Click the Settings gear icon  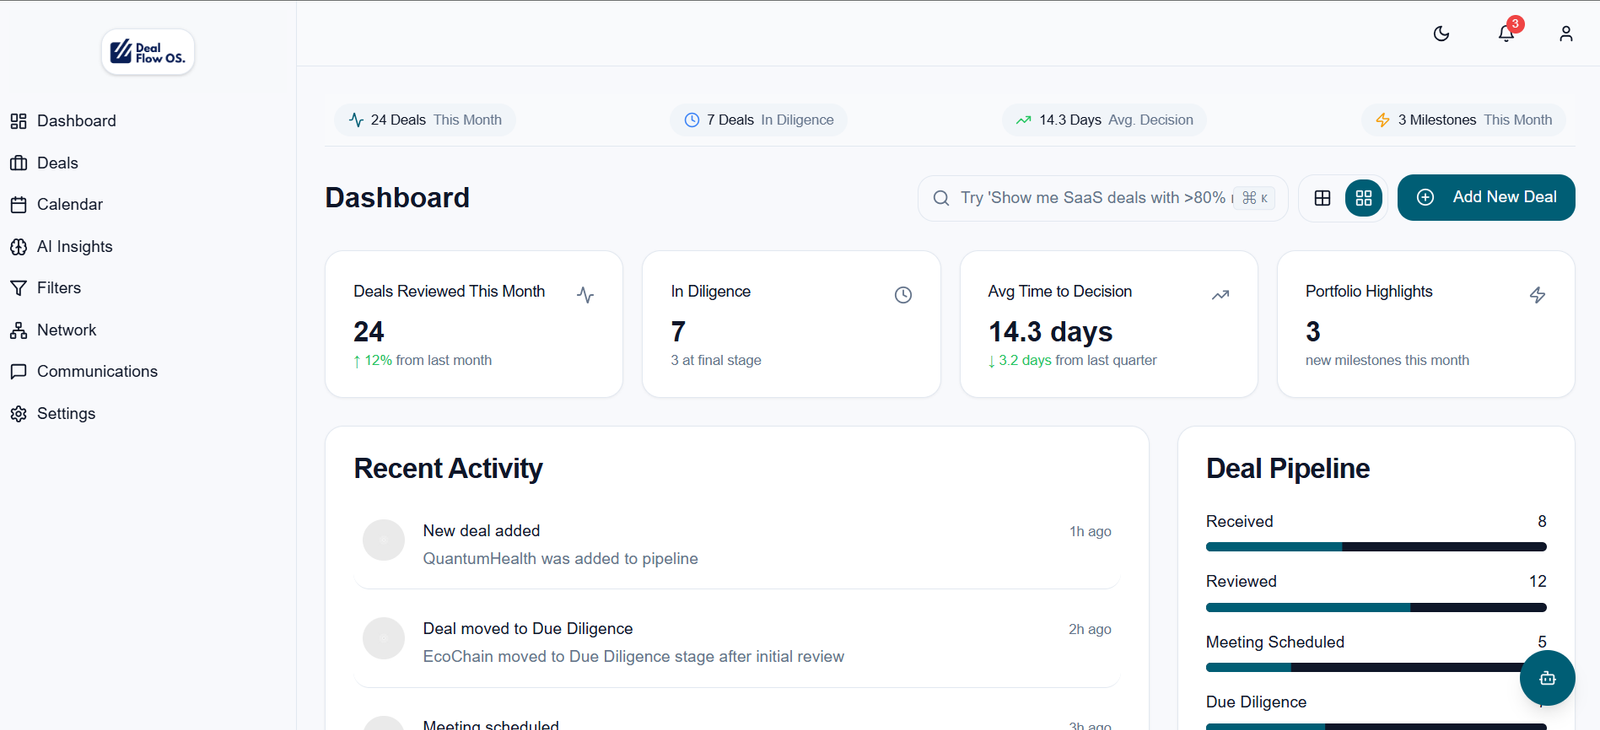(18, 414)
